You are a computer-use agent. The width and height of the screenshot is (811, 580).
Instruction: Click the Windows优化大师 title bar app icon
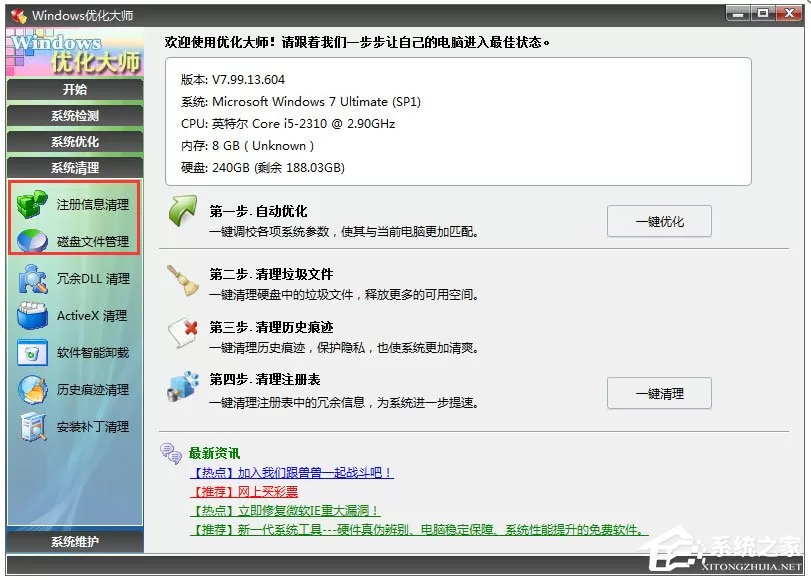coord(19,16)
